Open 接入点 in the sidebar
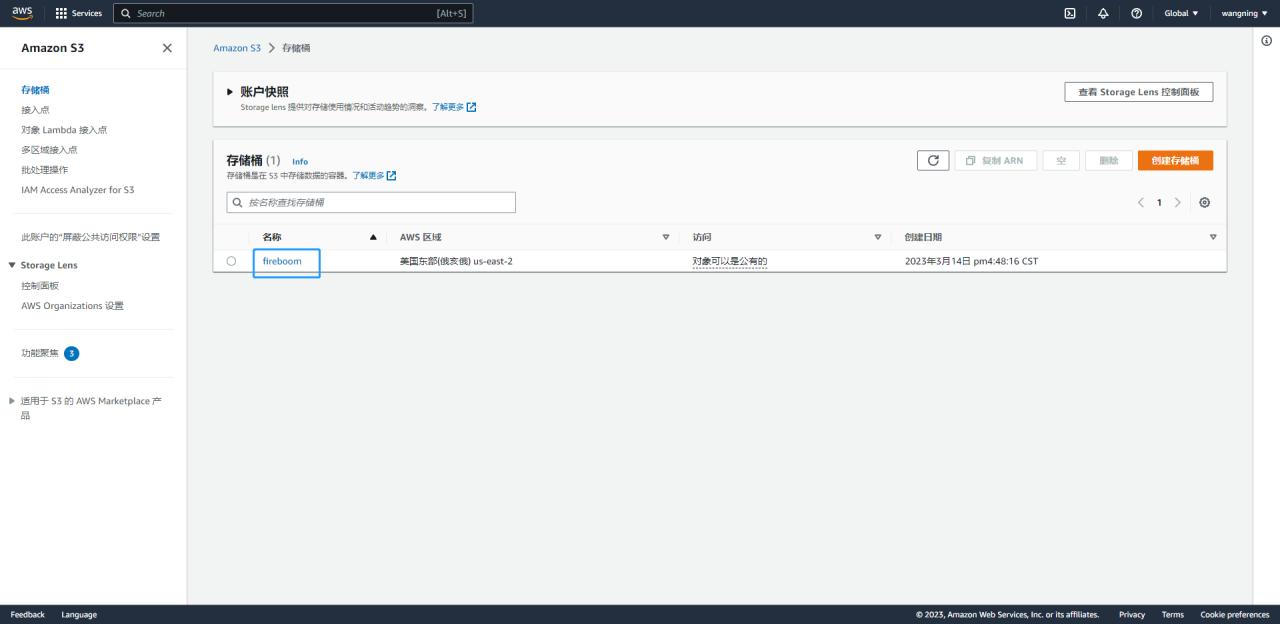 coord(35,110)
